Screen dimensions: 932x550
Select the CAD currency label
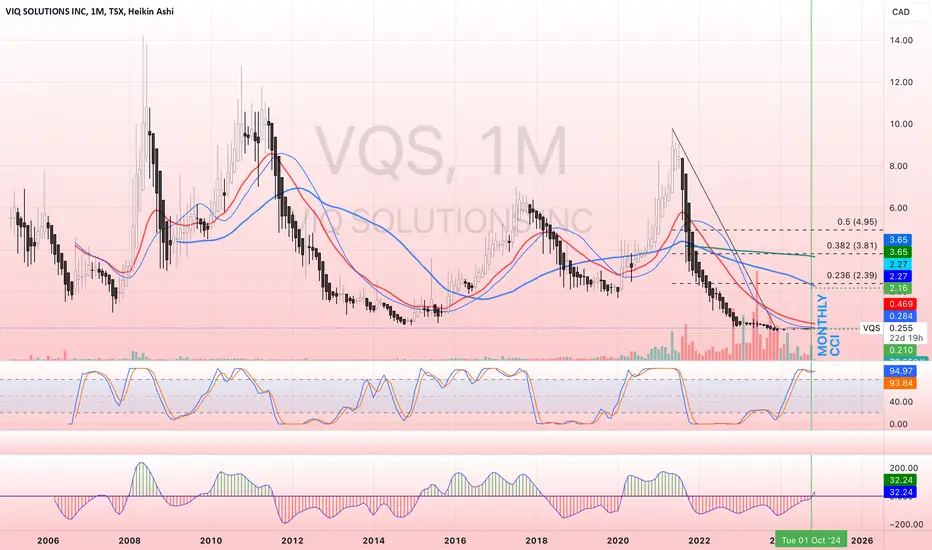[900, 12]
